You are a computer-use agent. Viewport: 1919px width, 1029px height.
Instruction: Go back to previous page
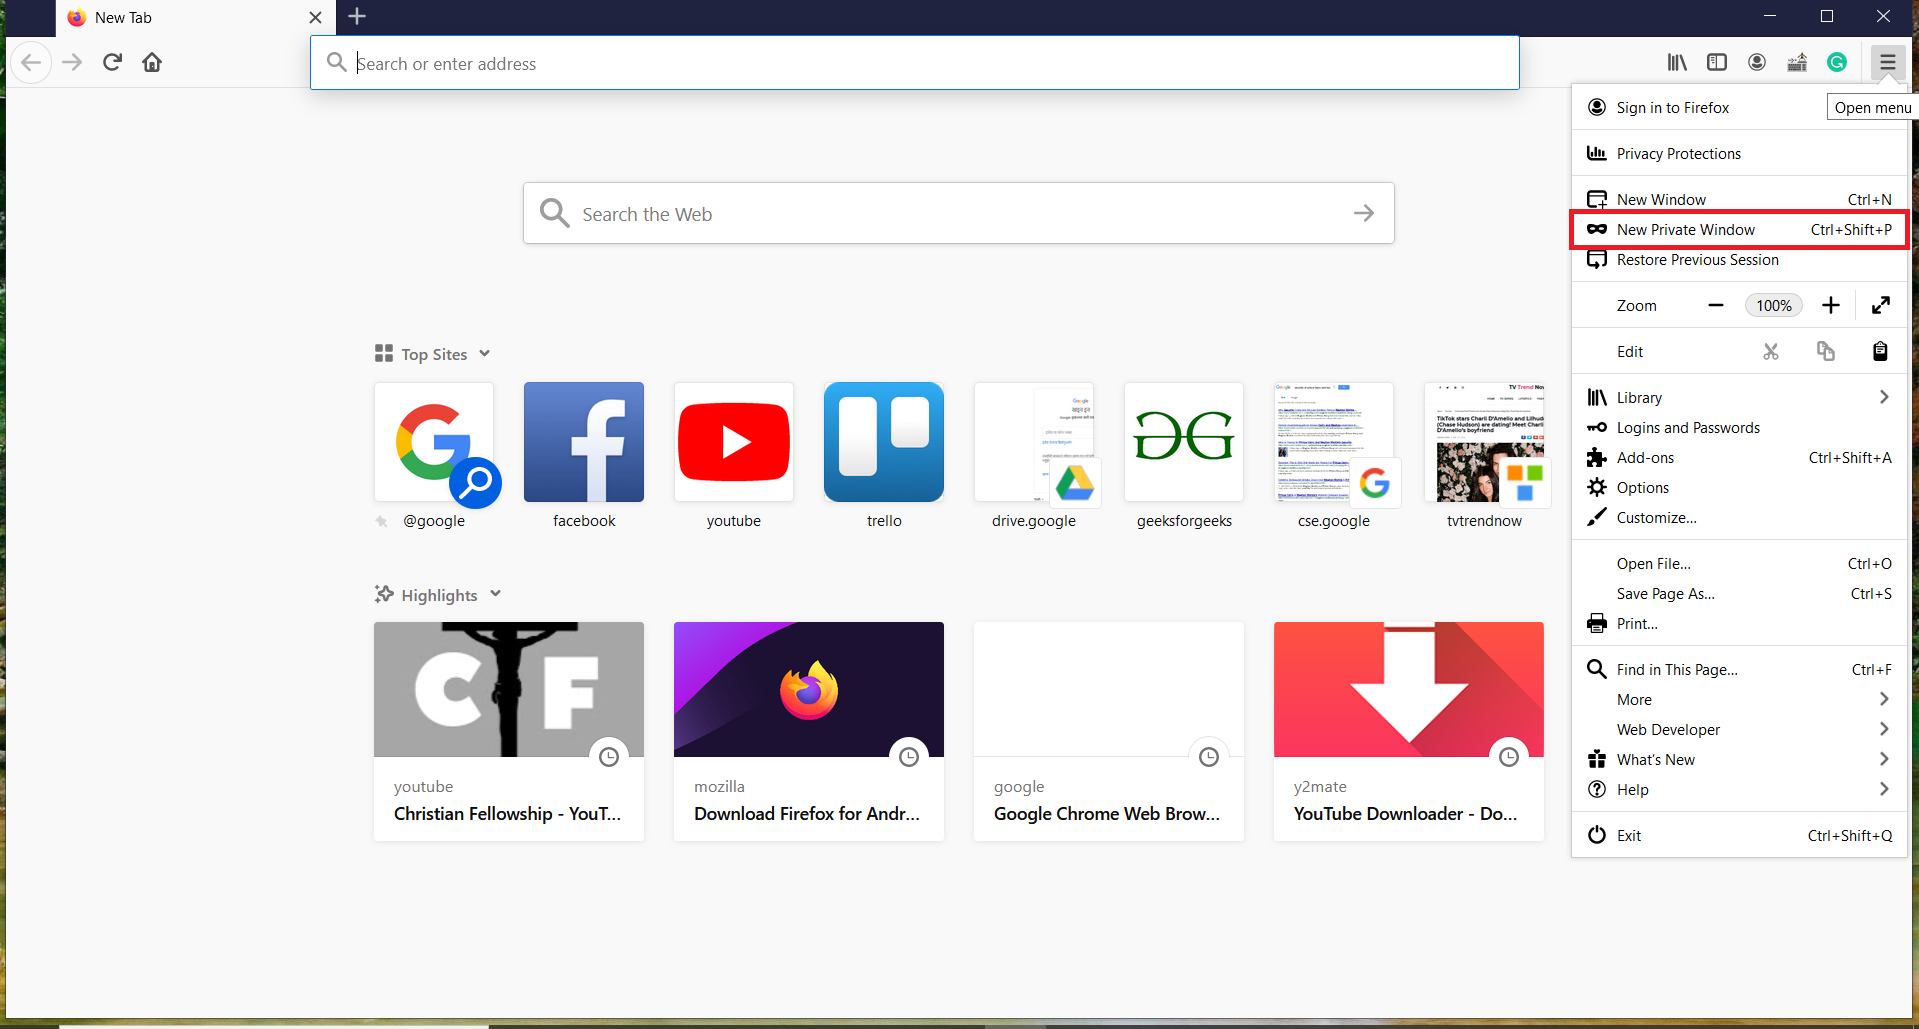[x=31, y=62]
